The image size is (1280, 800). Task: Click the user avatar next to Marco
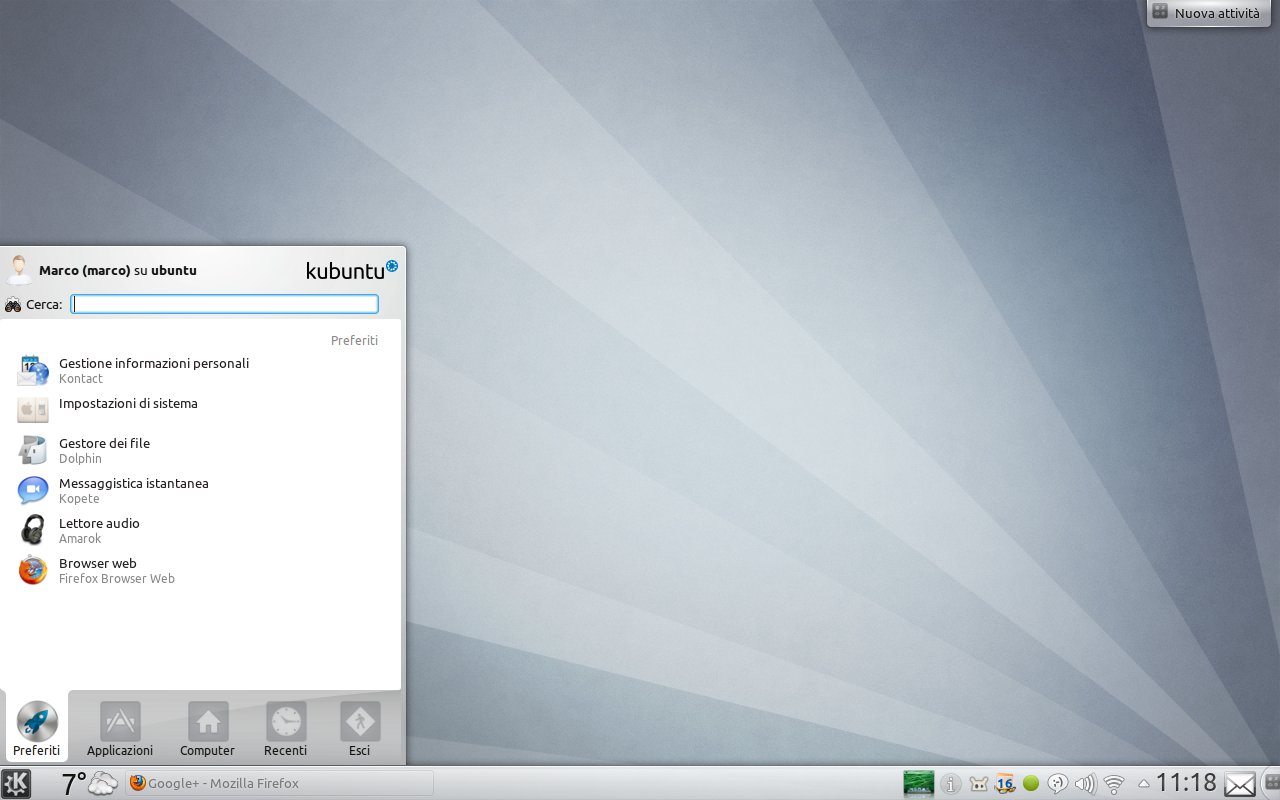point(18,269)
